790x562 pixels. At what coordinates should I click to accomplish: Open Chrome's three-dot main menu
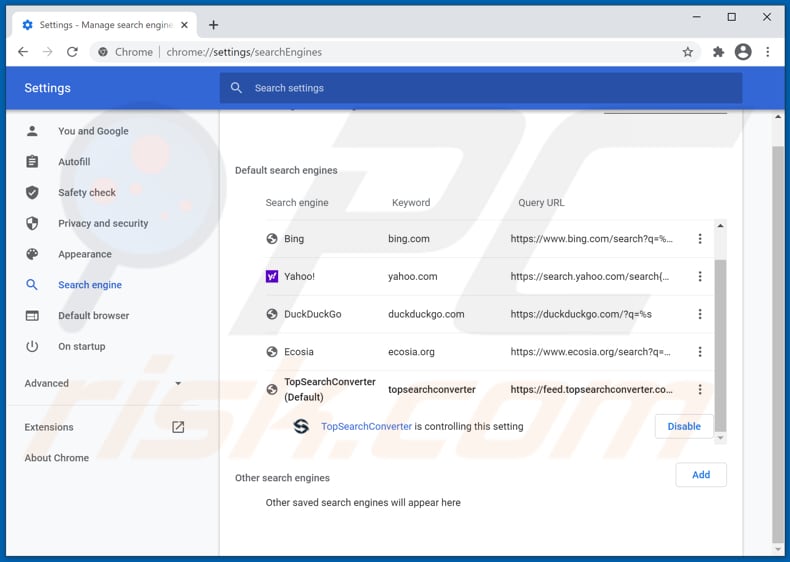tap(767, 52)
